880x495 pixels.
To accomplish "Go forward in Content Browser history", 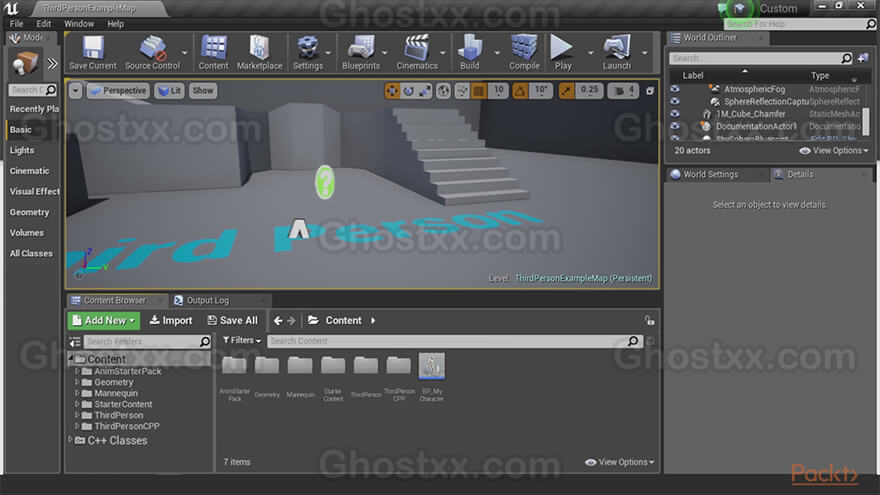I will point(291,320).
